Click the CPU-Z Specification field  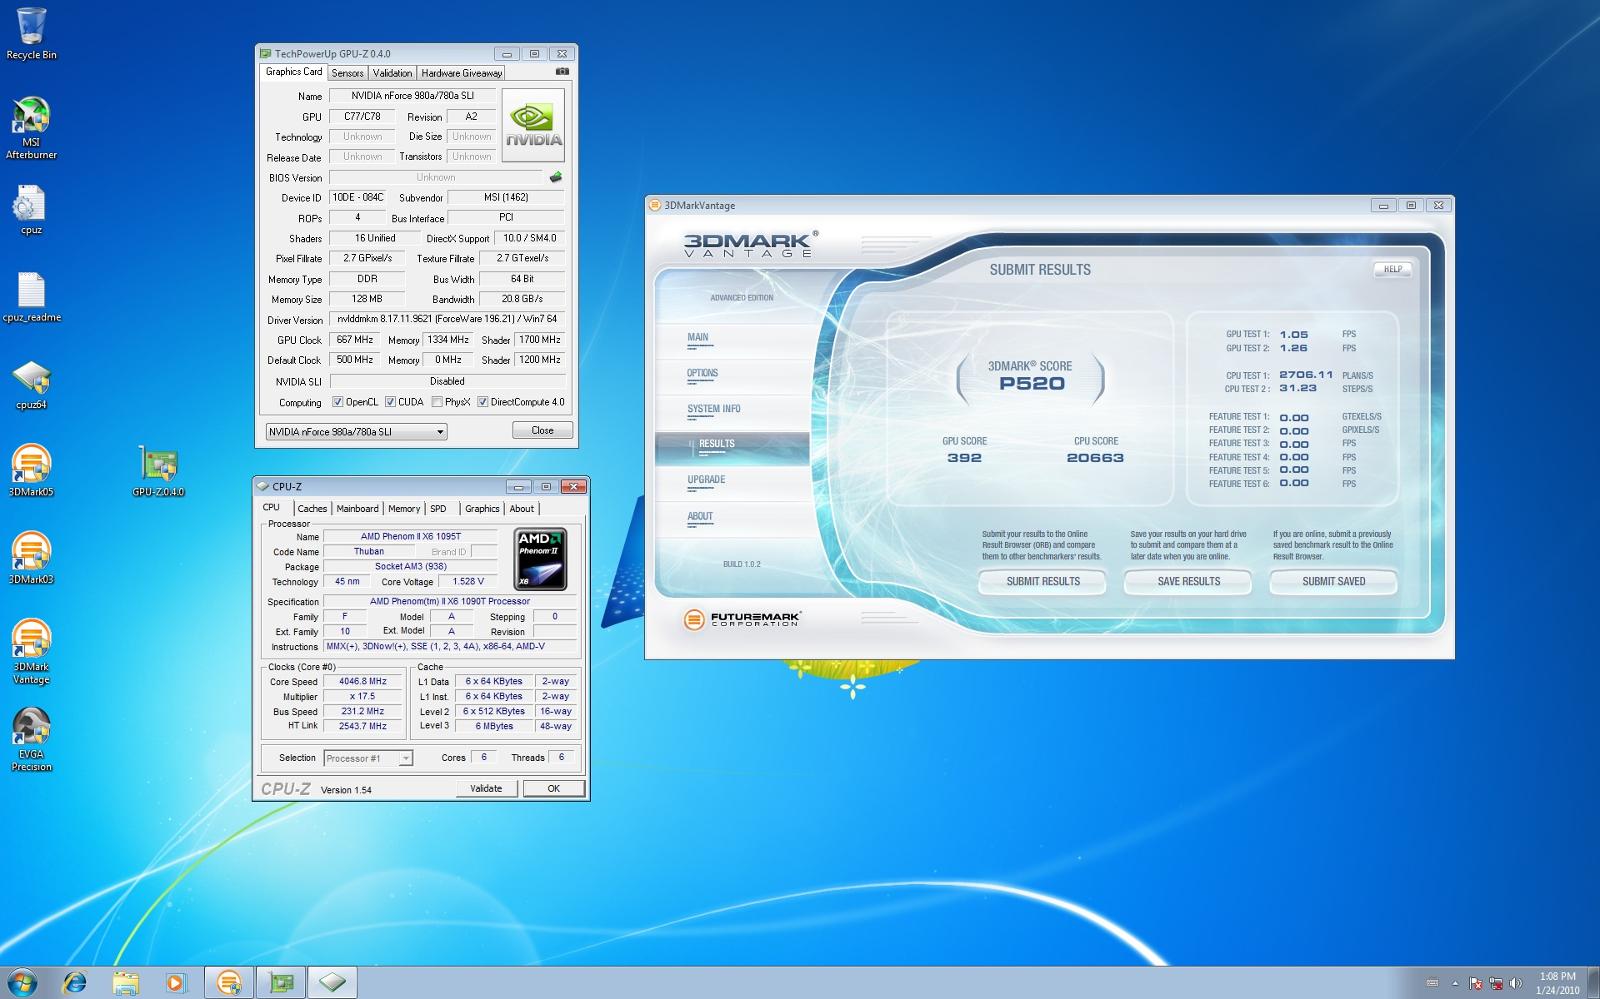coord(450,602)
